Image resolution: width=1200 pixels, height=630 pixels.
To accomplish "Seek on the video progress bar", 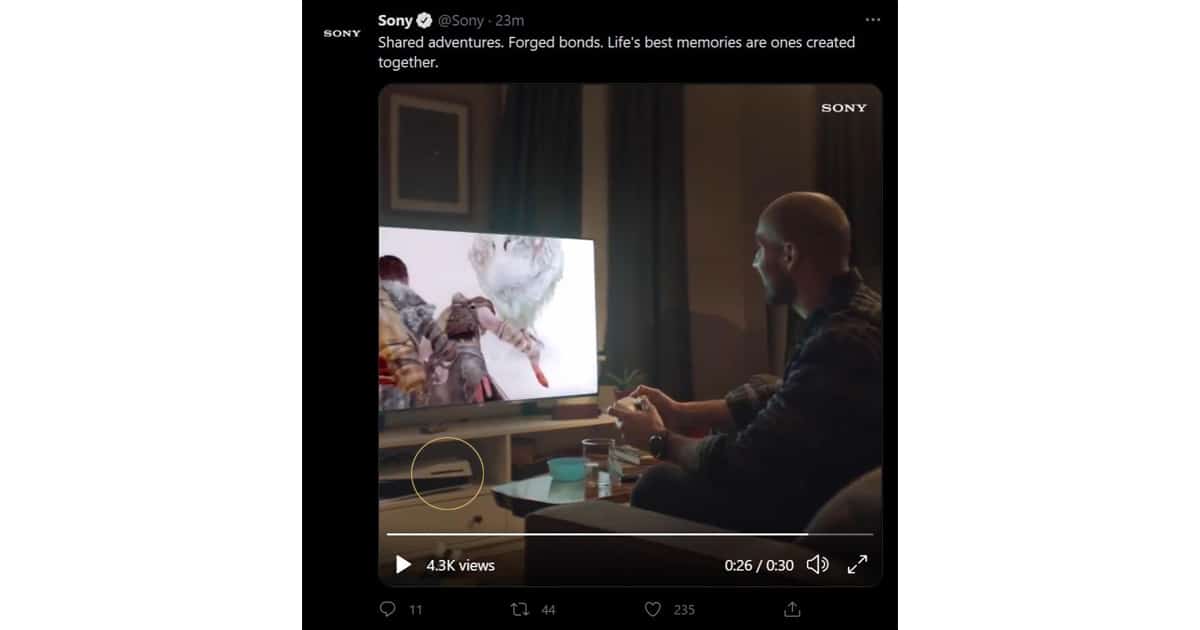I will coord(630,534).
